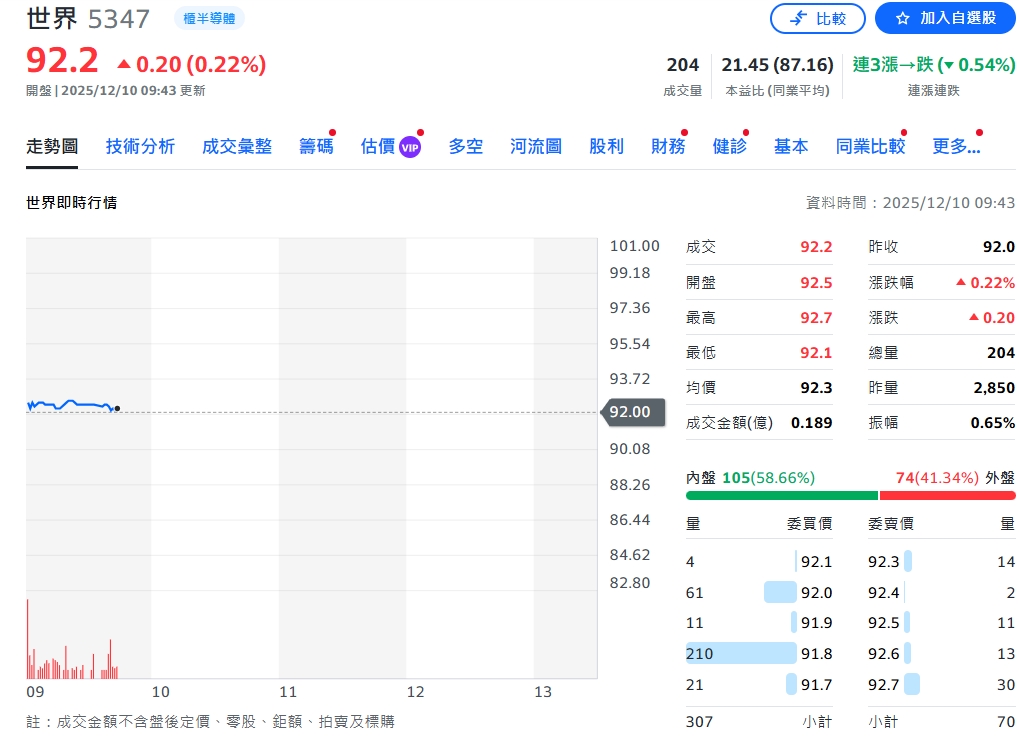This screenshot has height=755, width=1019.
Task: Switch to the 技術分析 tab
Action: coord(139,145)
